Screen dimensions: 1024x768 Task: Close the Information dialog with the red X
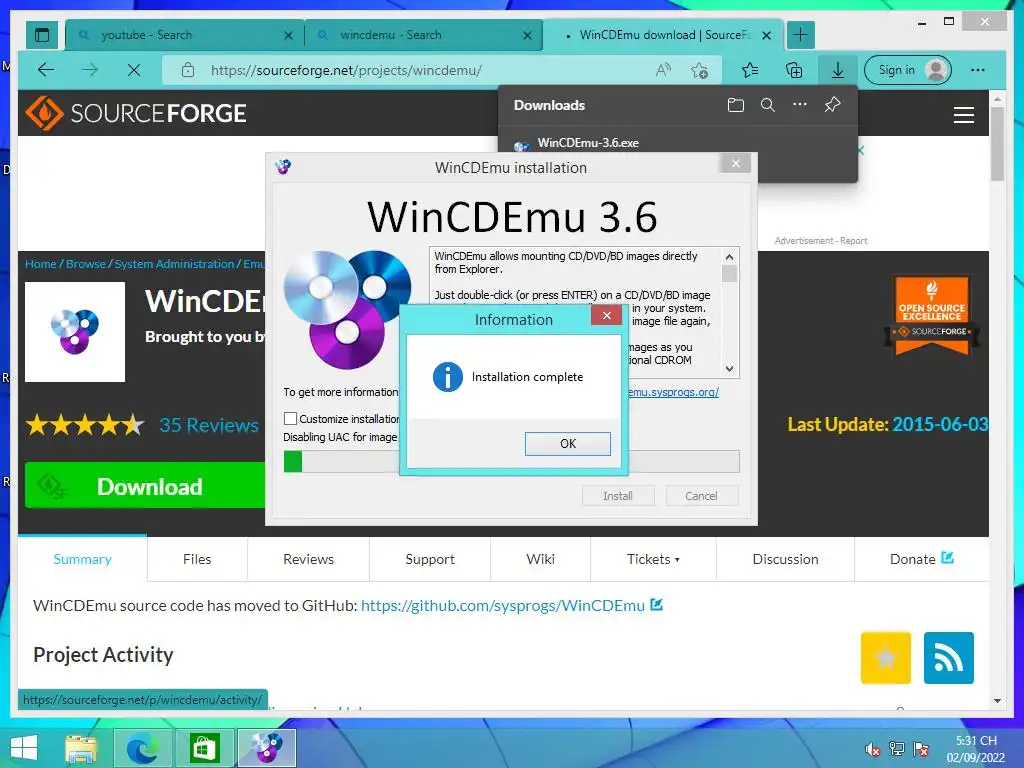(x=606, y=315)
